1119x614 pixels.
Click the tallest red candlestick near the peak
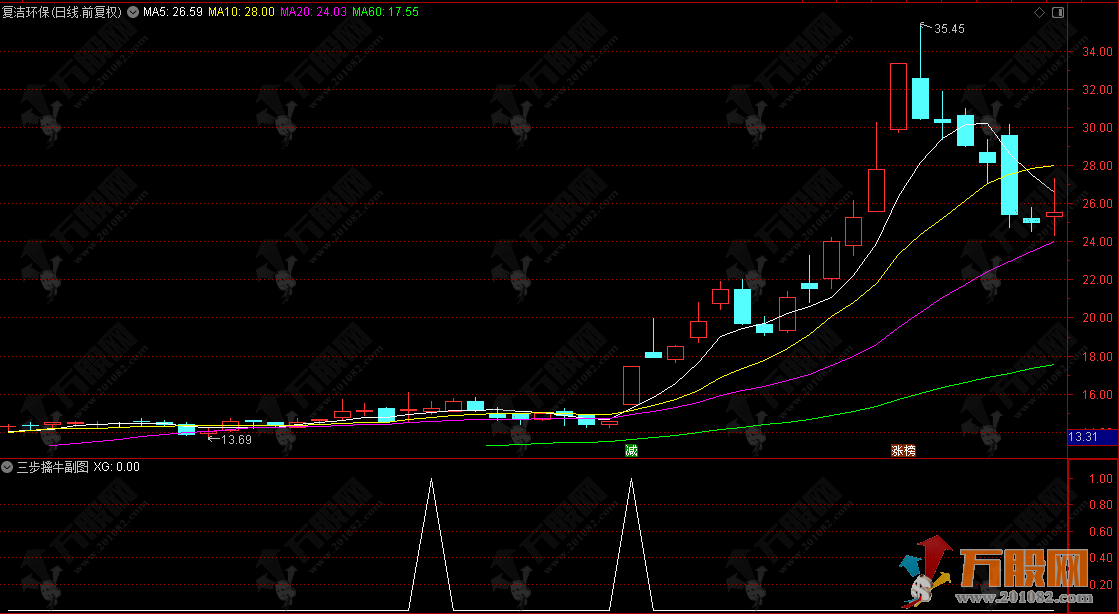click(898, 96)
